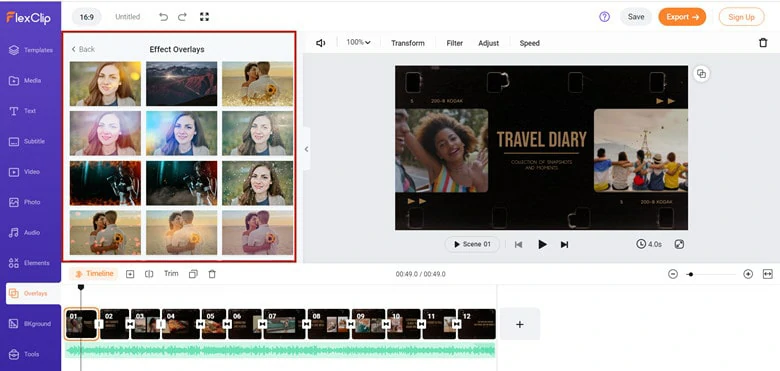The width and height of the screenshot is (780, 371).
Task: Click the TRAVEL DIARY title in the preview
Action: click(541, 139)
